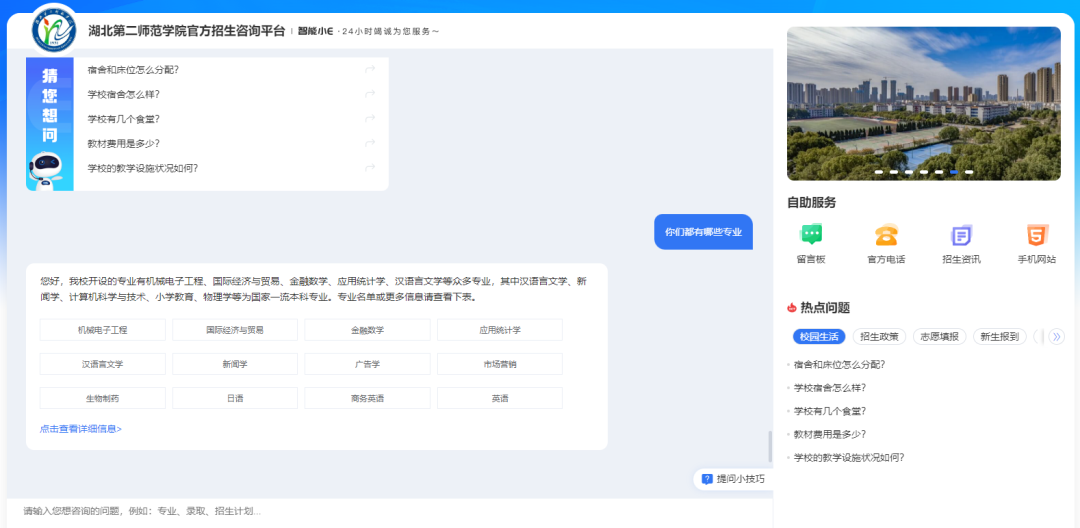
Task: Select the 汉语言文学 major button
Action: point(103,363)
